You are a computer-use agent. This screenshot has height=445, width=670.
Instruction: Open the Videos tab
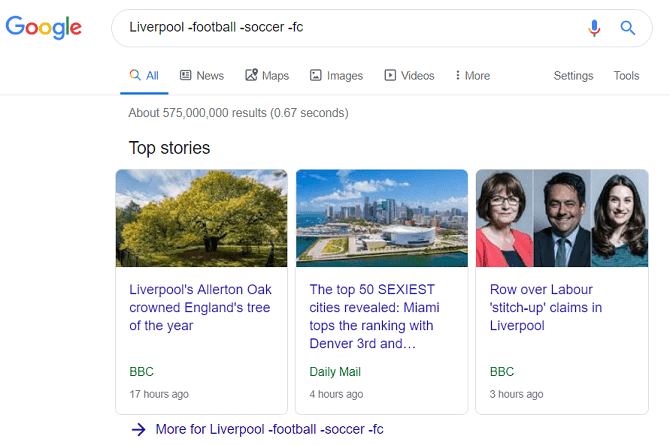pos(409,76)
